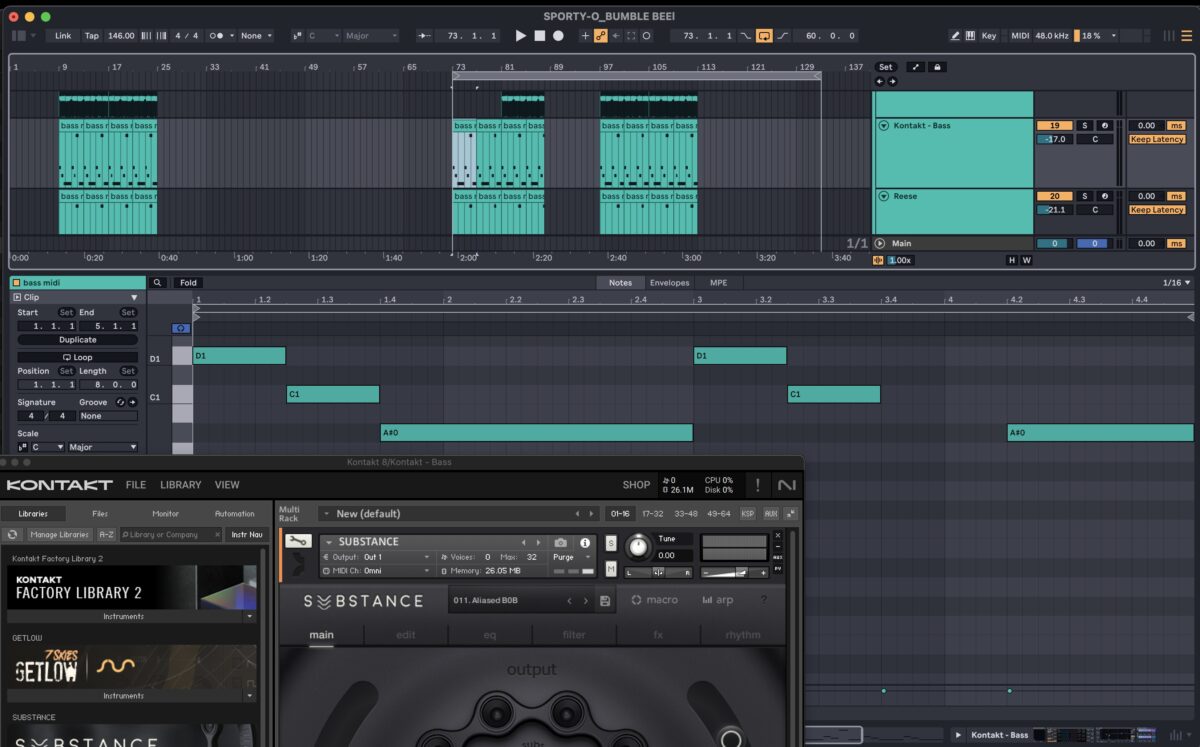Screen dimensions: 1200x747
Task: Click the Stop transport button
Action: pos(540,35)
